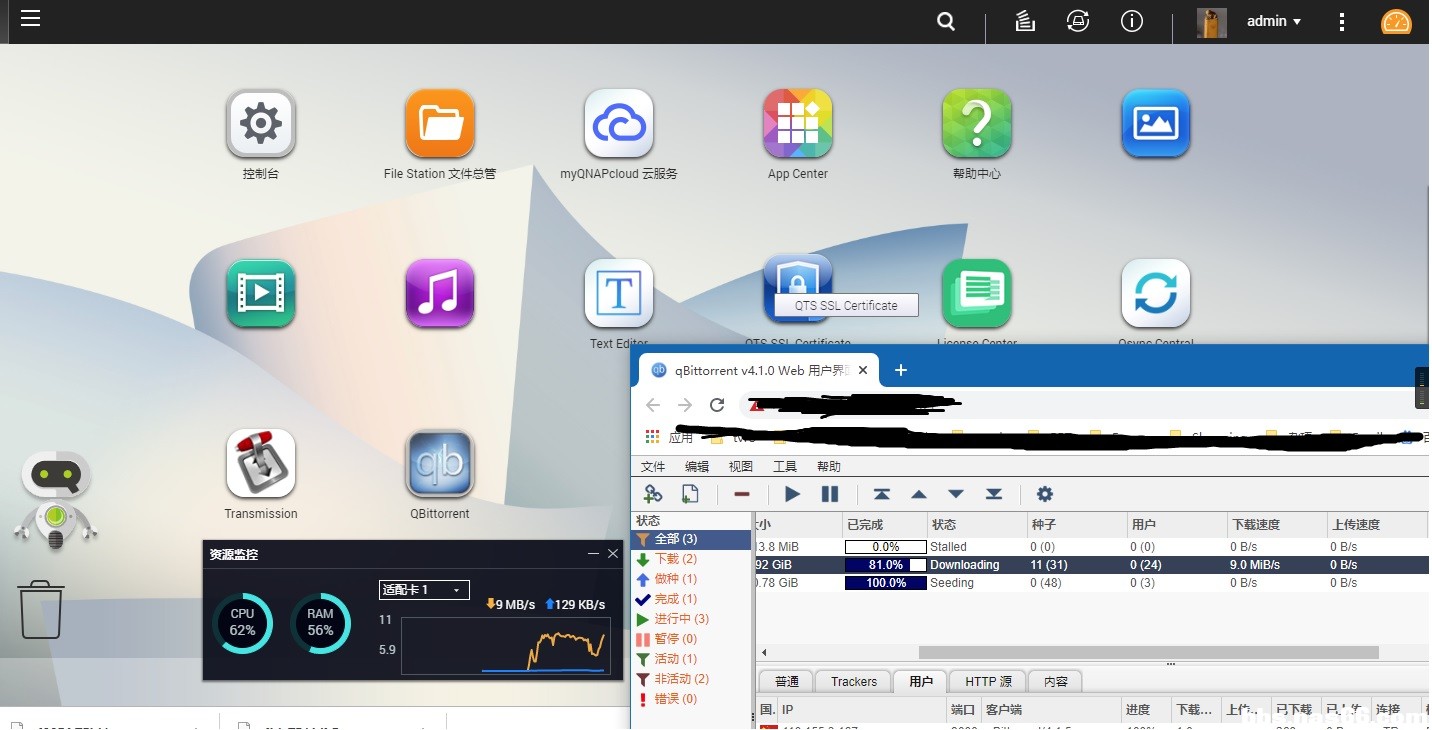The height and width of the screenshot is (730, 1432).
Task: Open the three-dot more options menu
Action: pyautogui.click(x=1342, y=22)
